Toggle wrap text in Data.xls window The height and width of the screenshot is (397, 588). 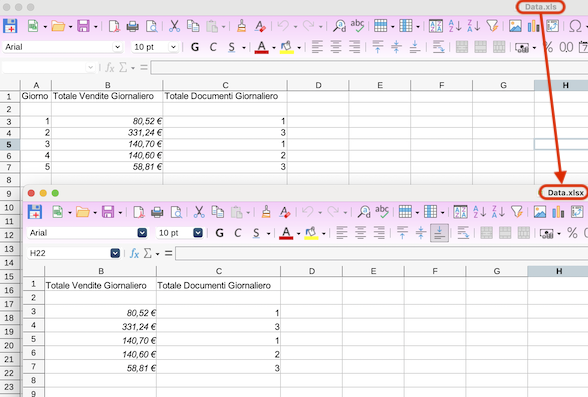(x=438, y=47)
